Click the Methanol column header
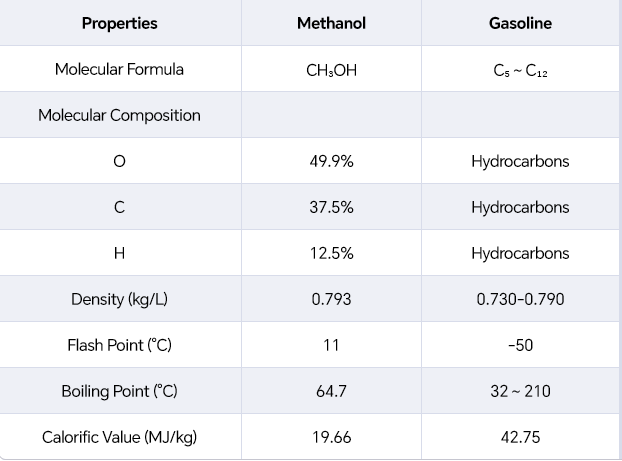 pos(331,24)
